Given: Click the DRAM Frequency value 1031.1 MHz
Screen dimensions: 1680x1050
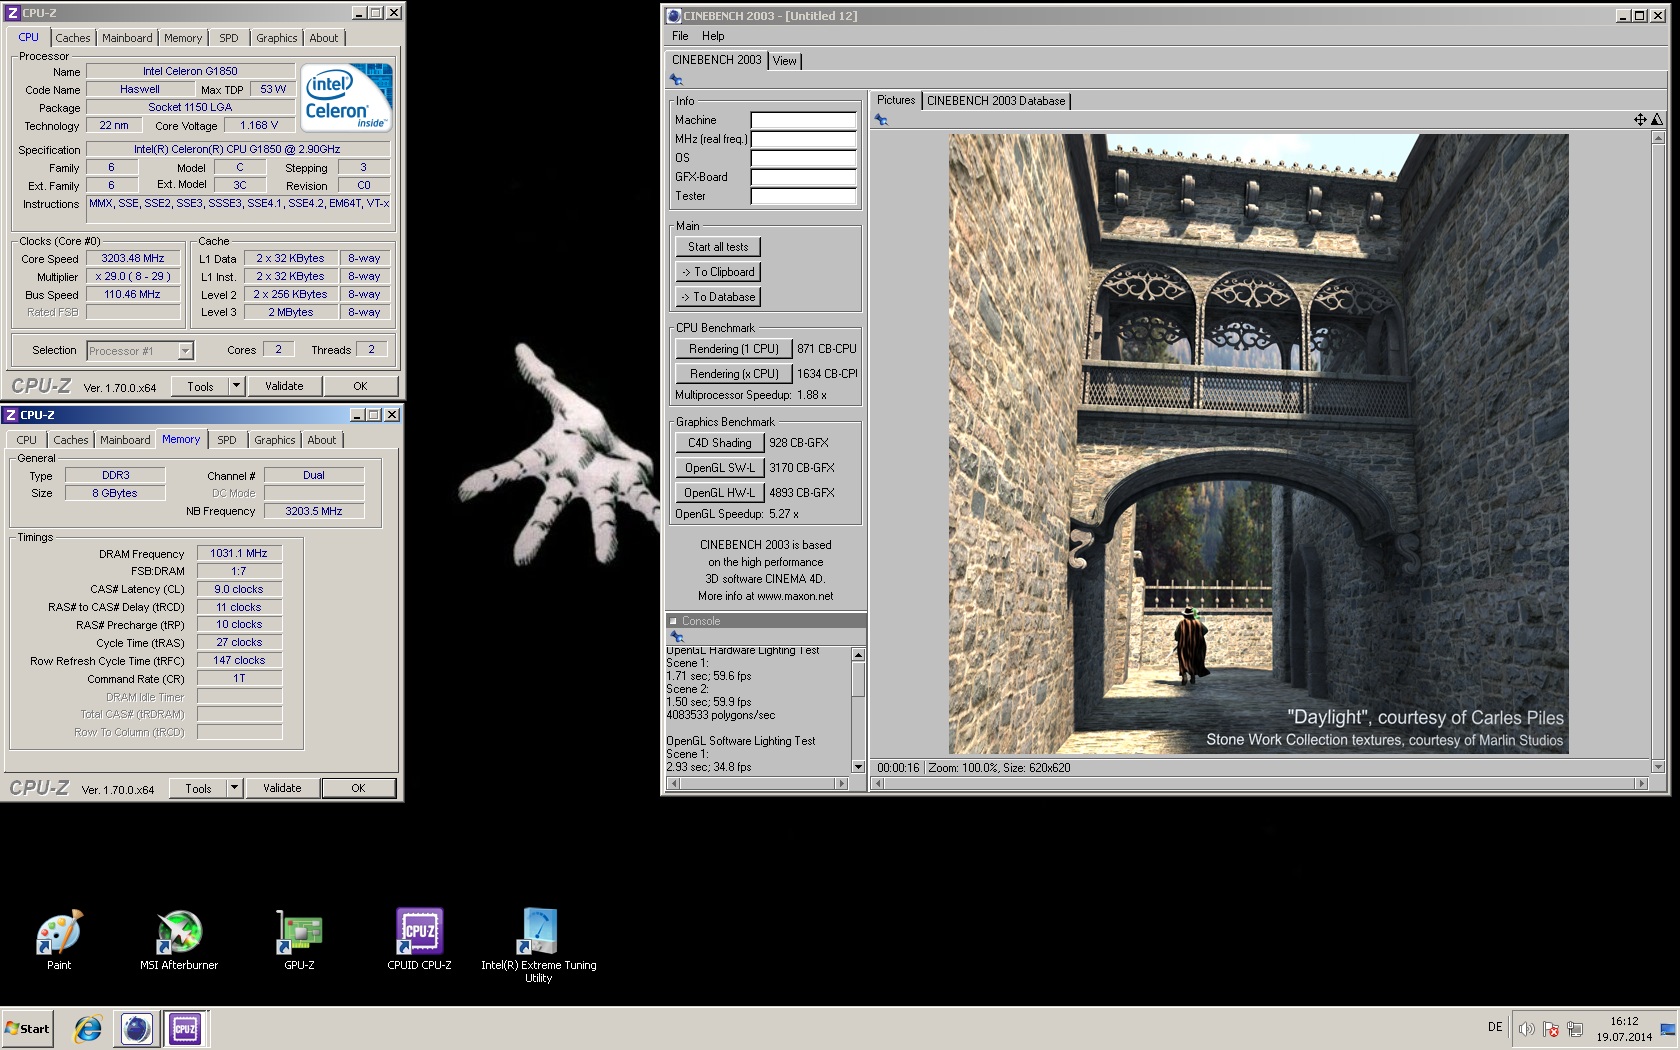Looking at the screenshot, I should (x=239, y=553).
